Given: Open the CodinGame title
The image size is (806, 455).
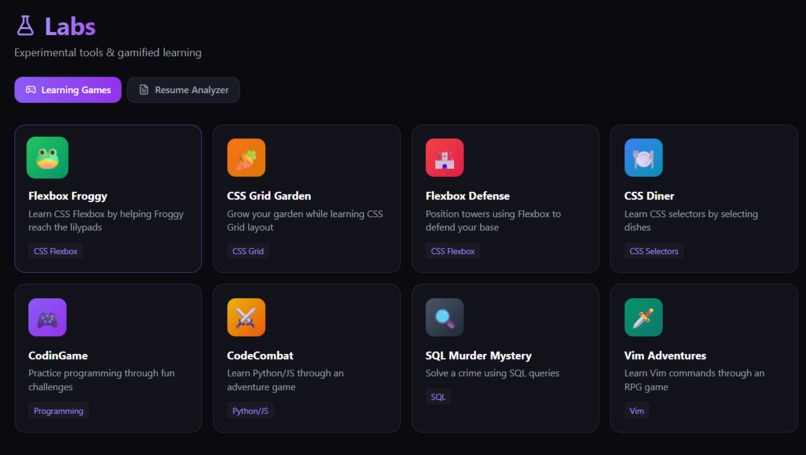Looking at the screenshot, I should point(58,356).
